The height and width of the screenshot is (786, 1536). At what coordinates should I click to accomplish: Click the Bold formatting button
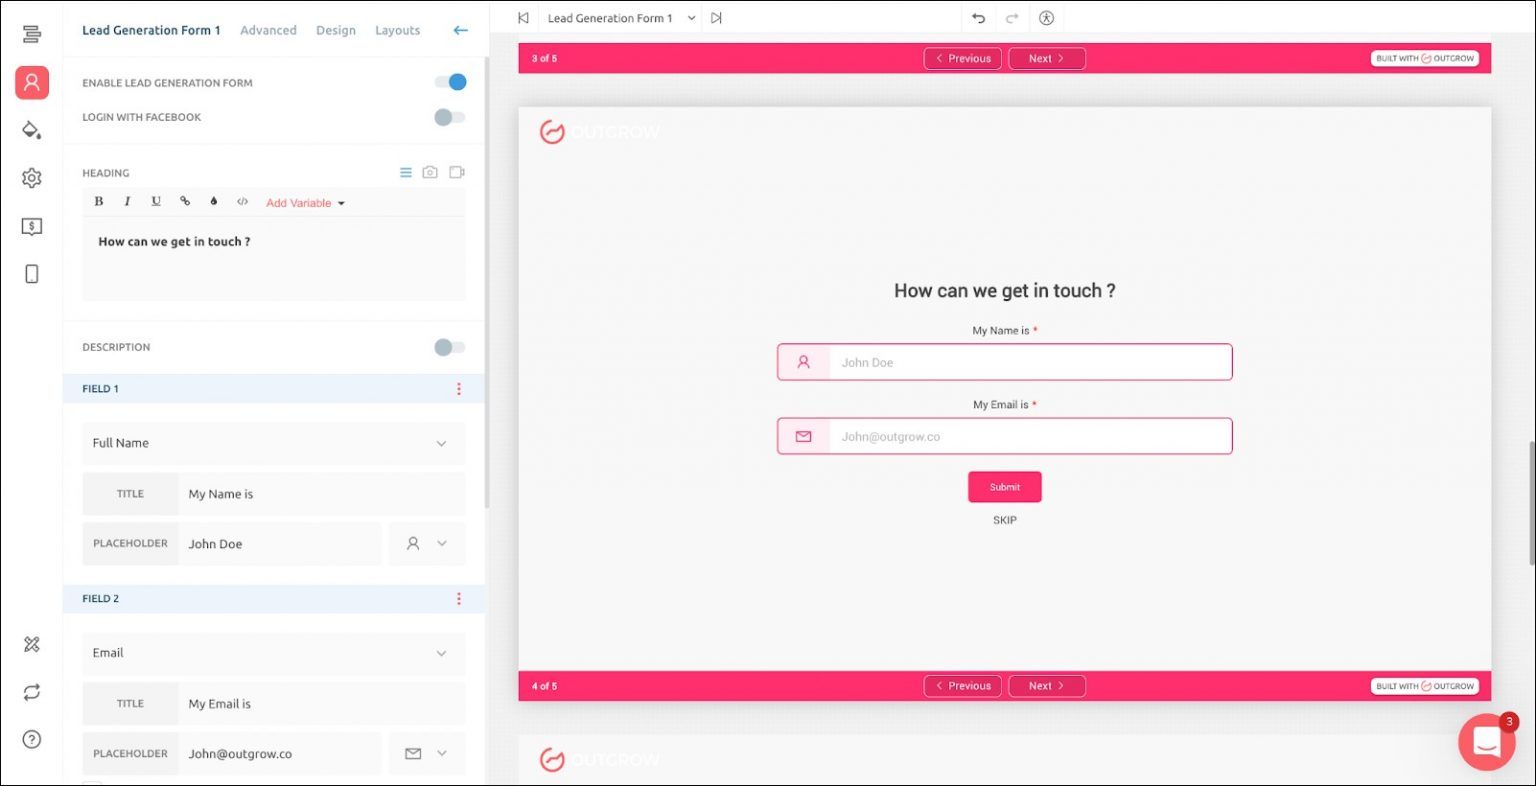click(x=99, y=202)
